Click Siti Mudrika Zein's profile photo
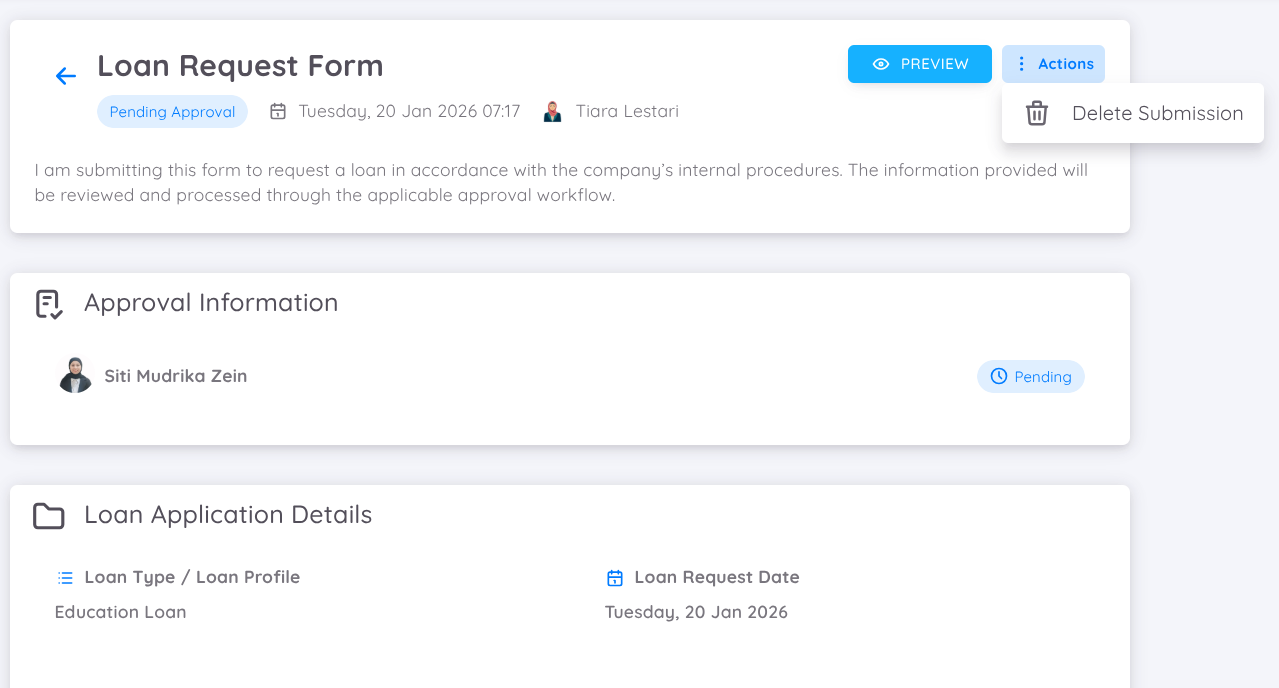 coord(75,376)
